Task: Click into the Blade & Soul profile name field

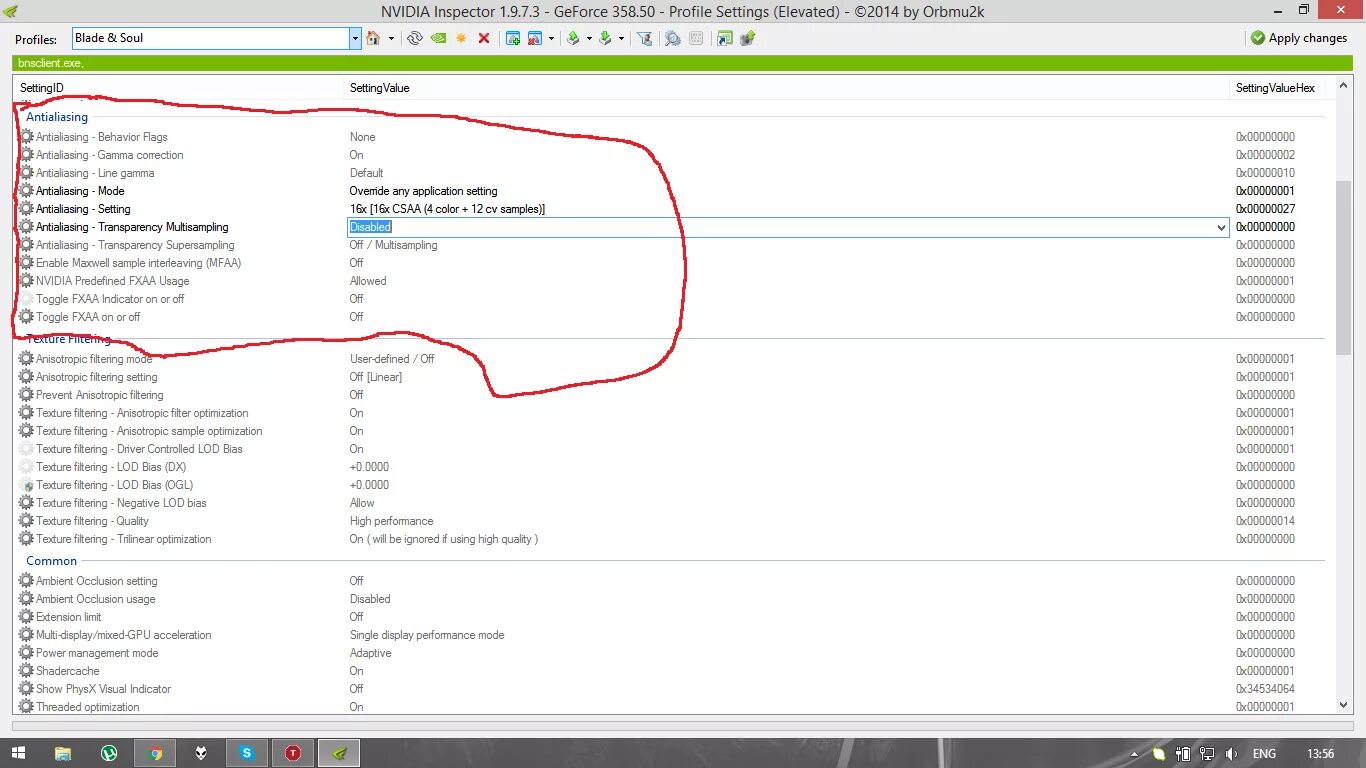Action: coord(210,38)
